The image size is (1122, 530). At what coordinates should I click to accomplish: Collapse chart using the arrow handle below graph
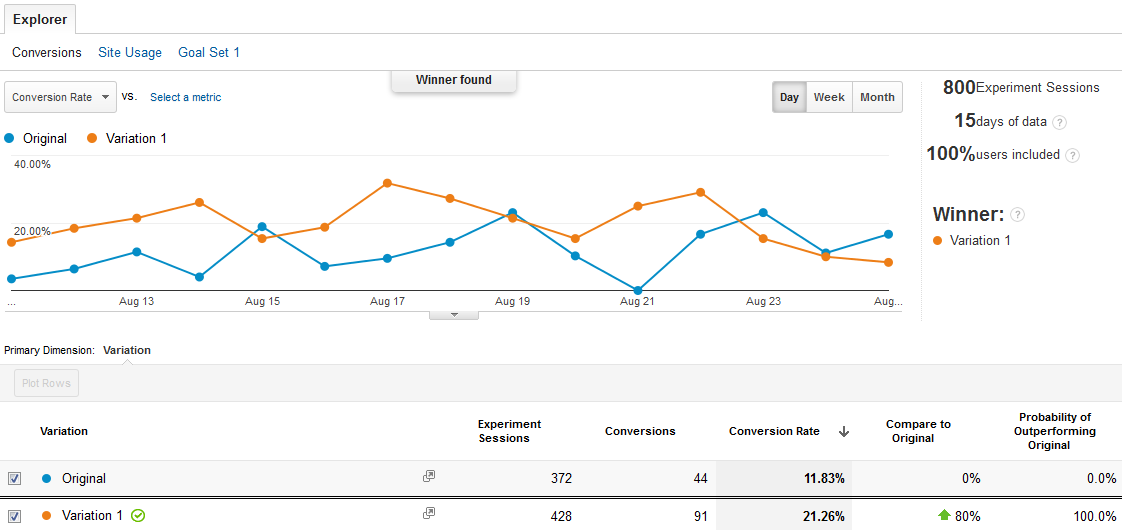(x=453, y=315)
